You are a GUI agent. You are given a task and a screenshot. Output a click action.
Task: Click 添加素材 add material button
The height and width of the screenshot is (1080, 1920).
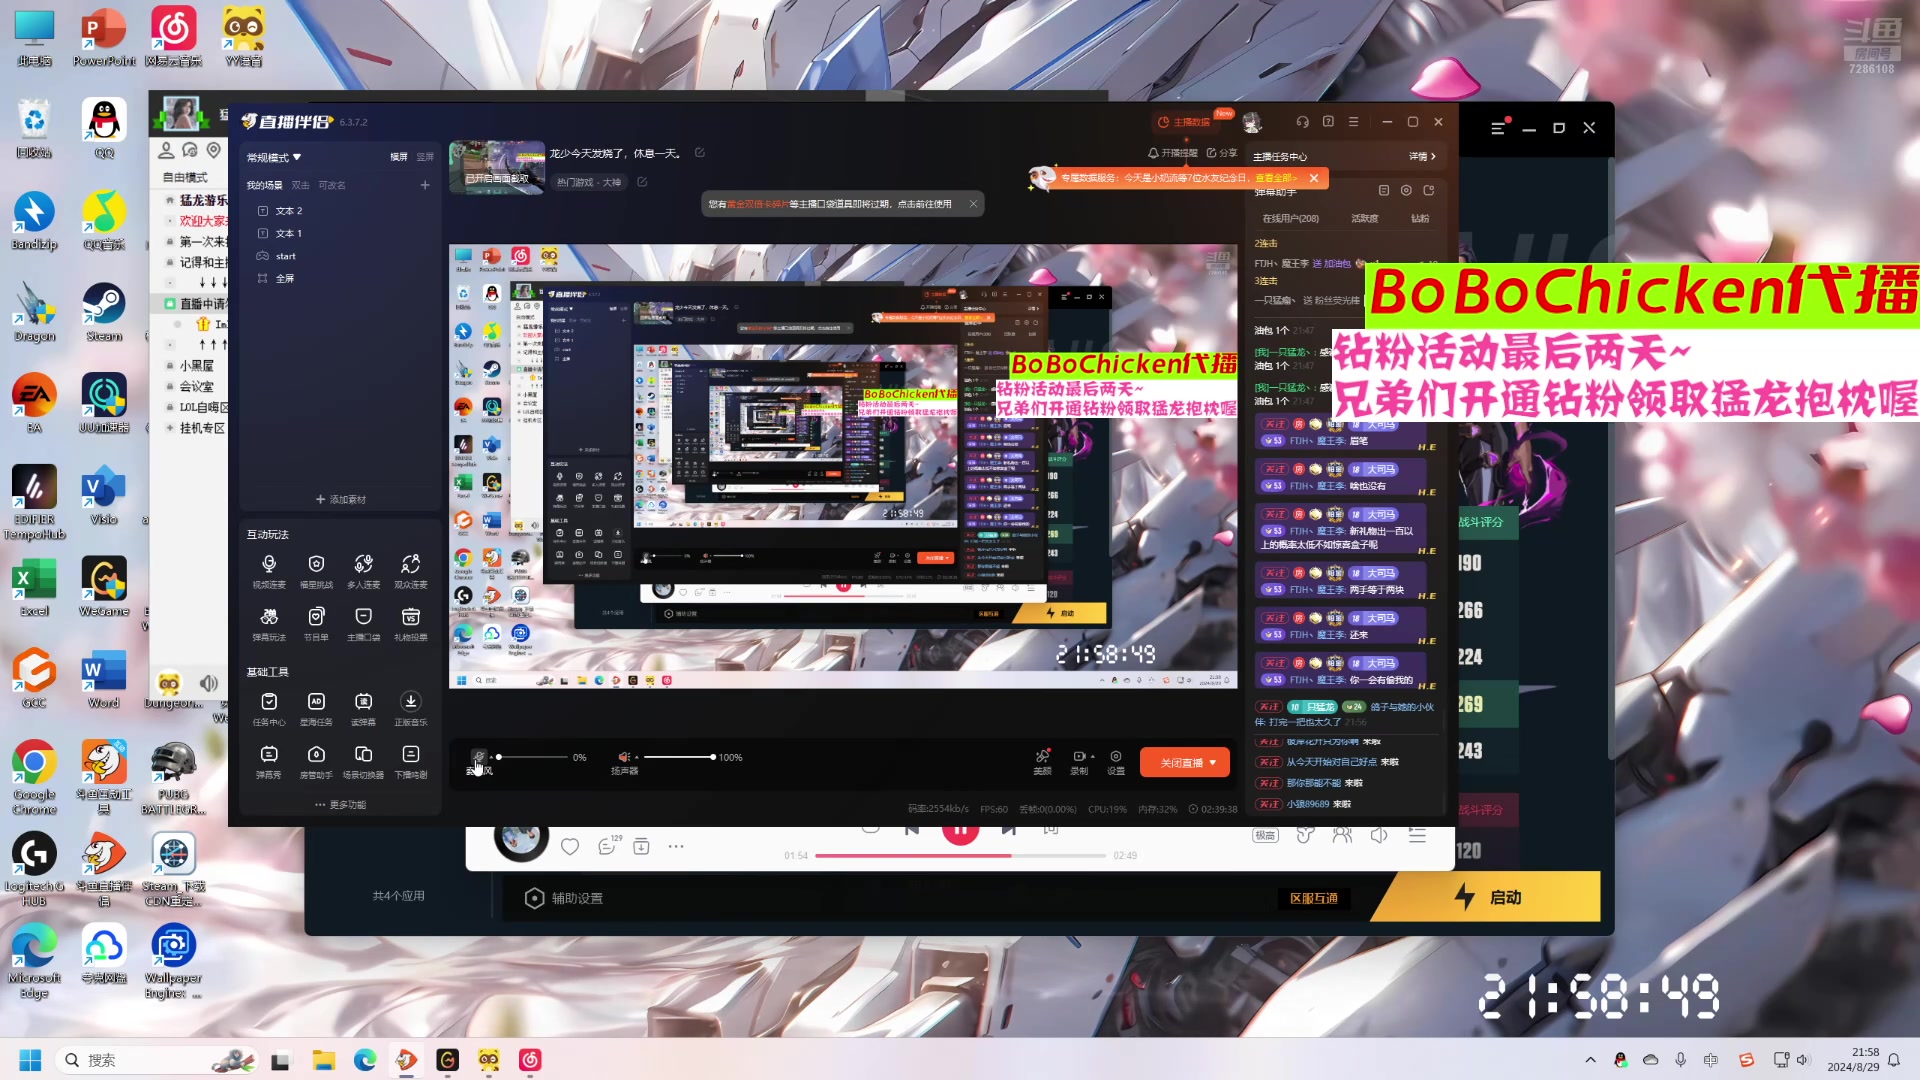[x=340, y=499]
